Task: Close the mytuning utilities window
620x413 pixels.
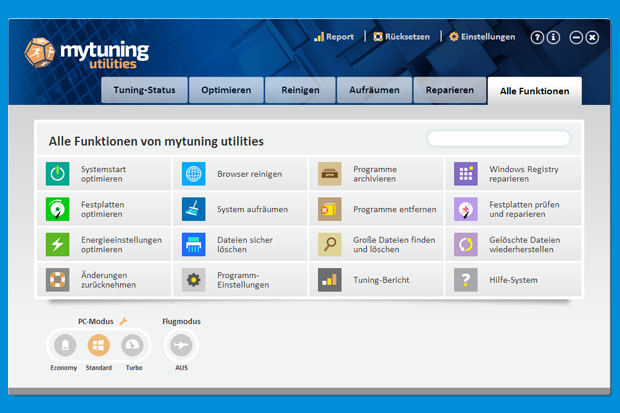Action: [x=592, y=38]
